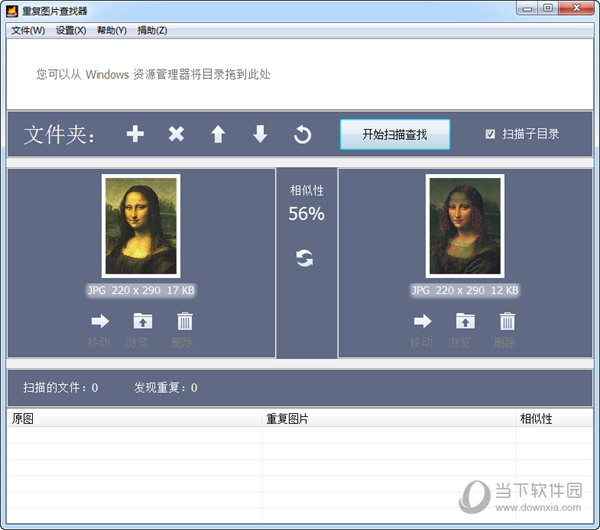Swap the two images with the center icon
Viewport: 600px width, 530px height.
(x=305, y=258)
